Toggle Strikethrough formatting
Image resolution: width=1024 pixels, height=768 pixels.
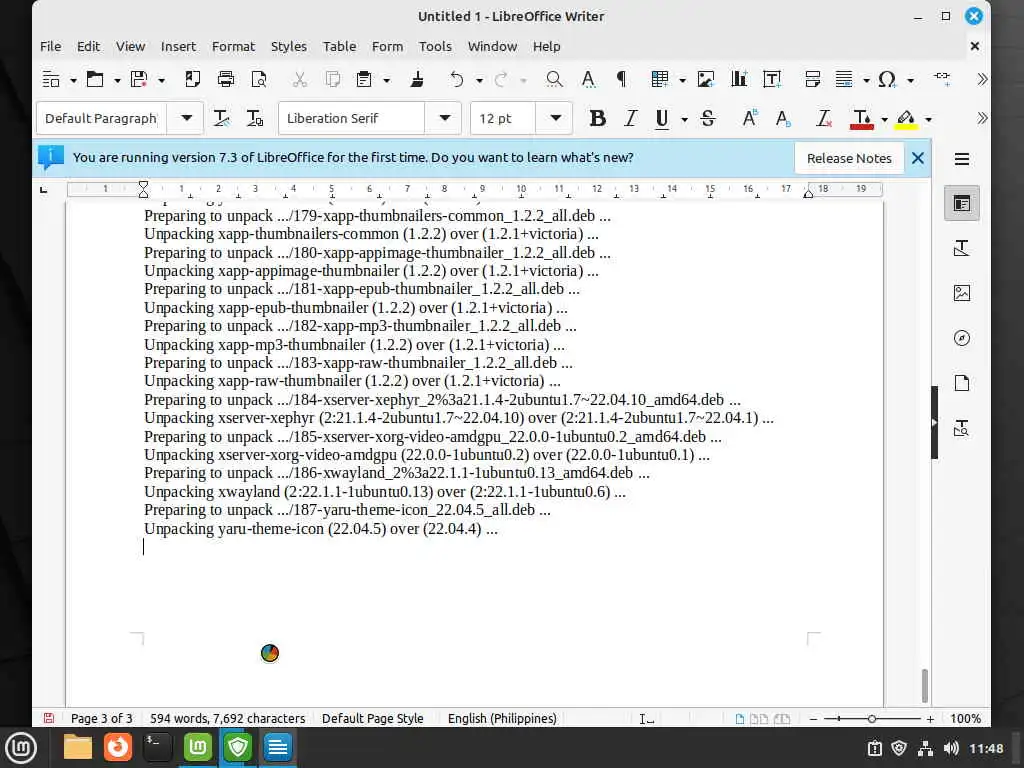click(x=708, y=118)
